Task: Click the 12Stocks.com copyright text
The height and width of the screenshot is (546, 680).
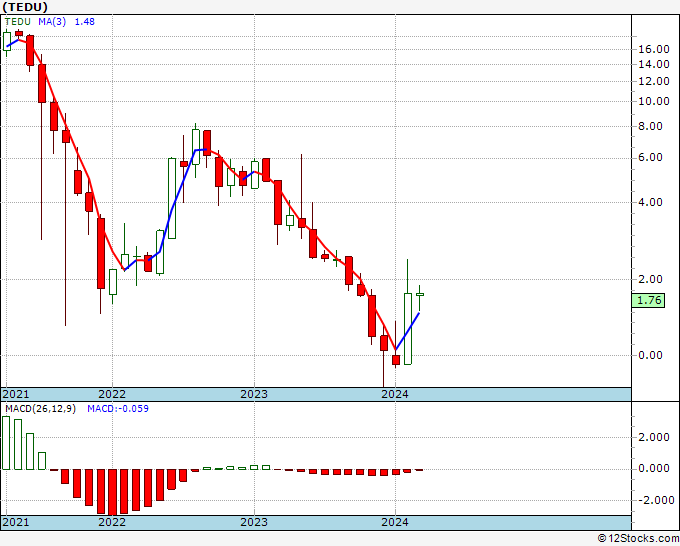Action: pos(638,539)
